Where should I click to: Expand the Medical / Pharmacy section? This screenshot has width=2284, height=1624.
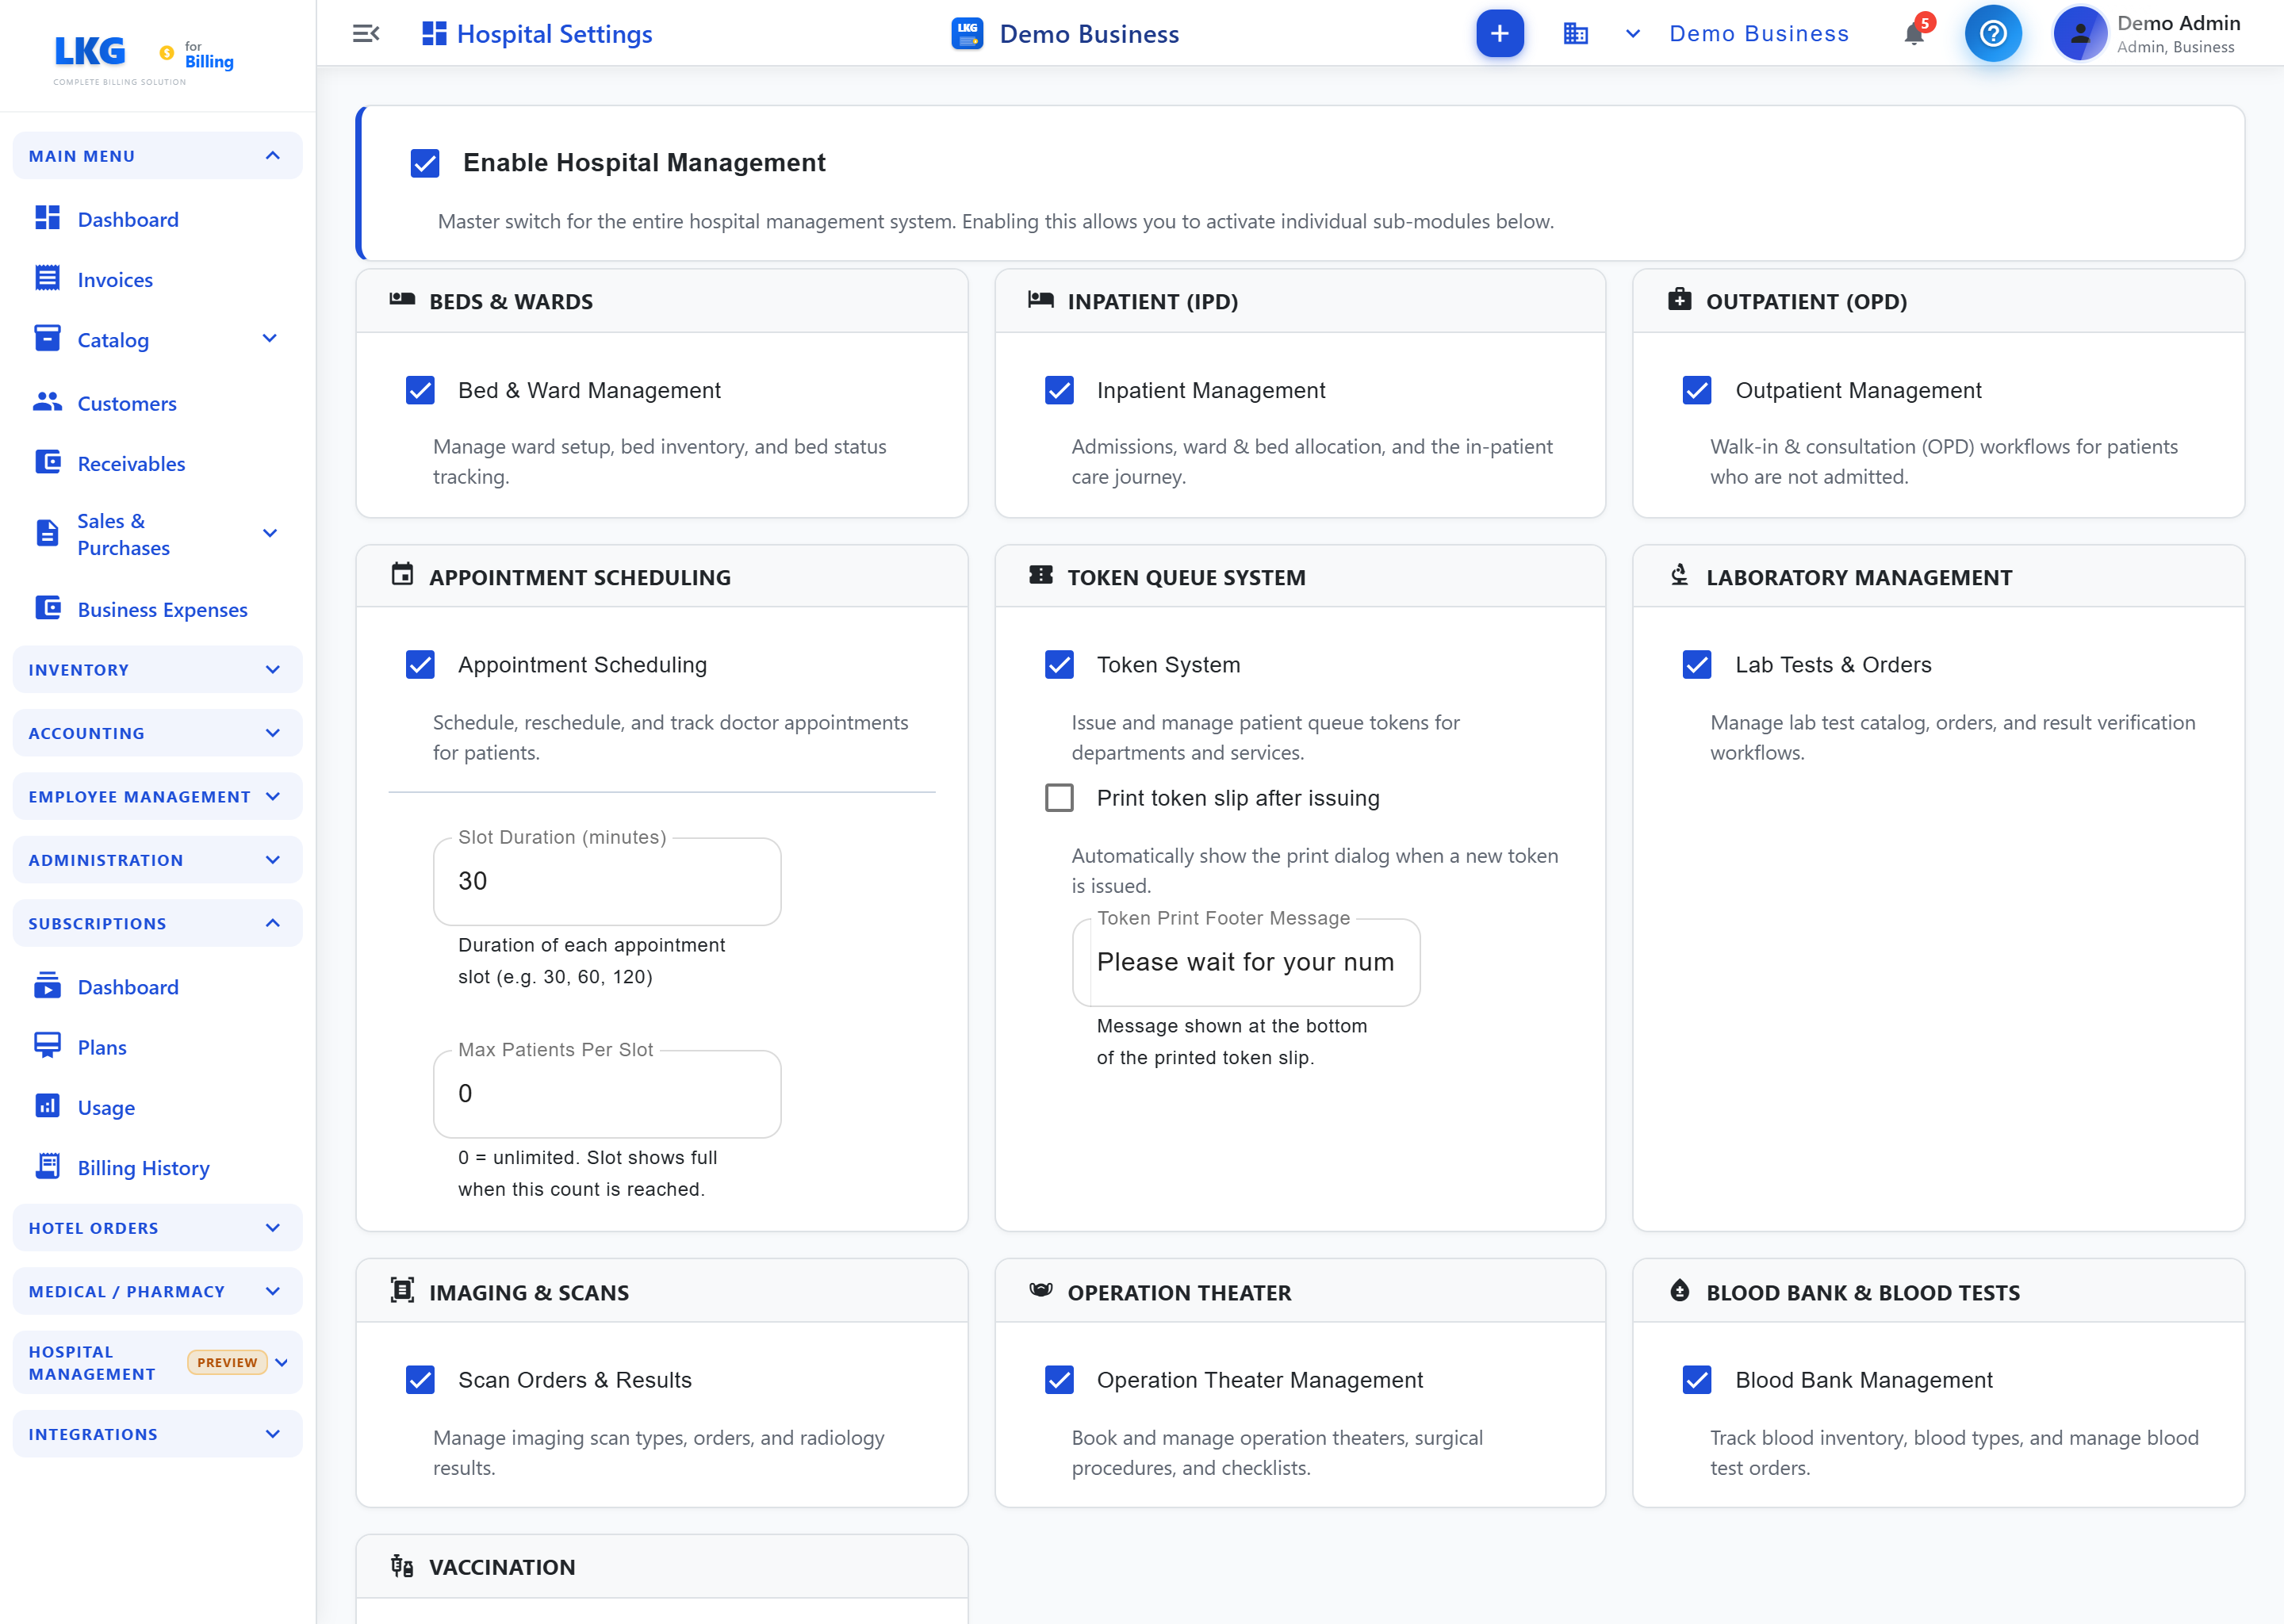pos(157,1292)
